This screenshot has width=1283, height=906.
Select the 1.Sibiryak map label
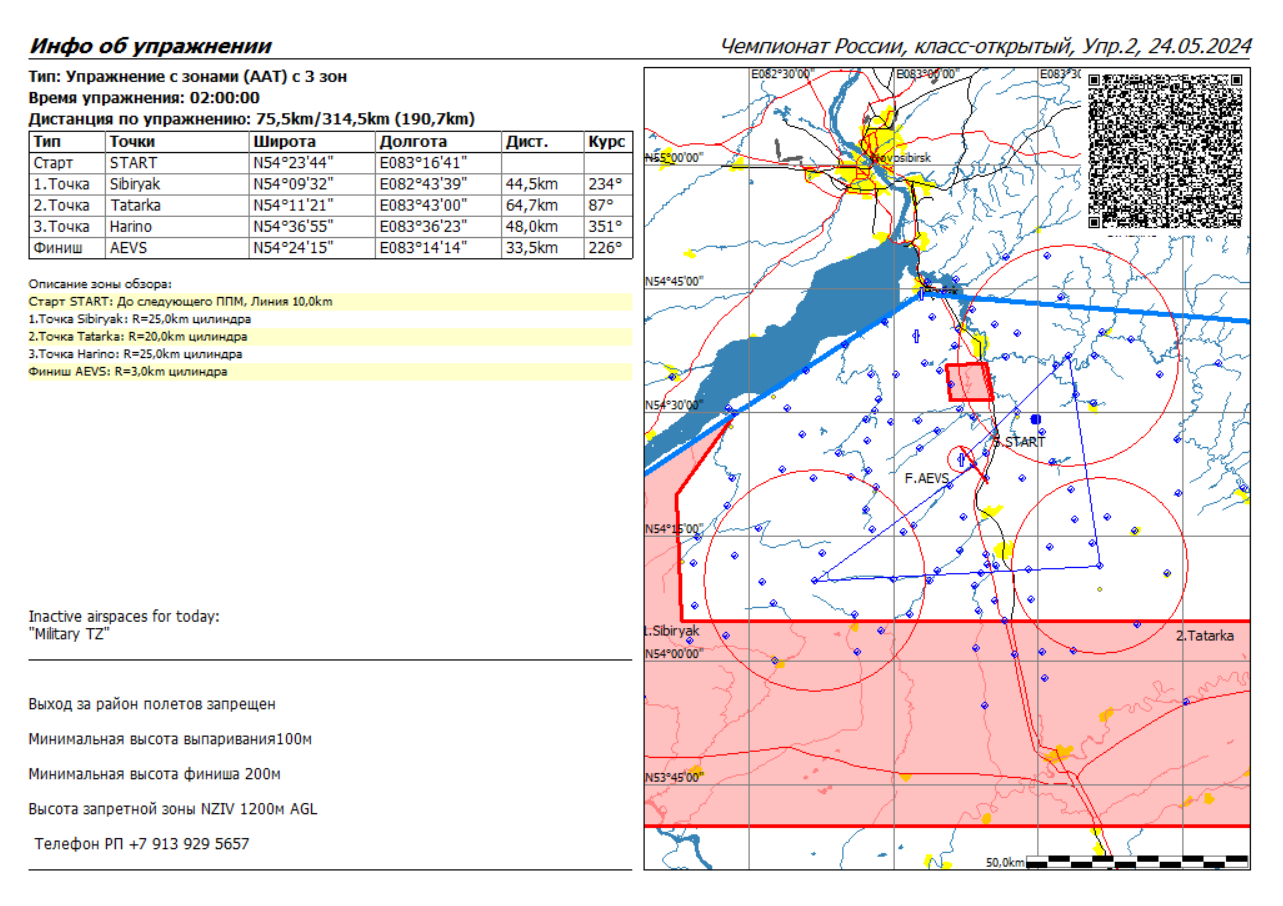tap(672, 631)
